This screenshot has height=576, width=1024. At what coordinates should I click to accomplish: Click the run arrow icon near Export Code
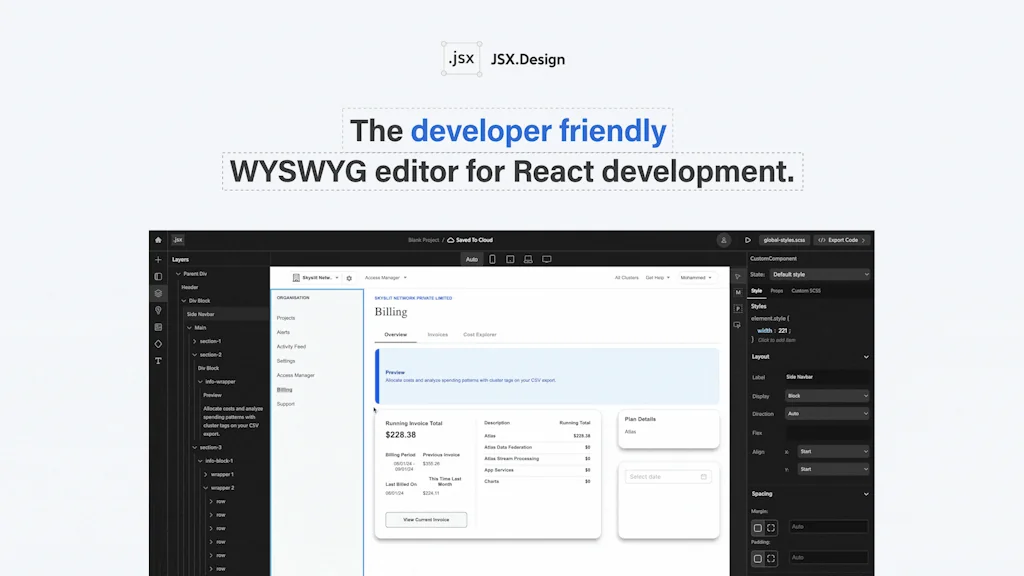[747, 240]
